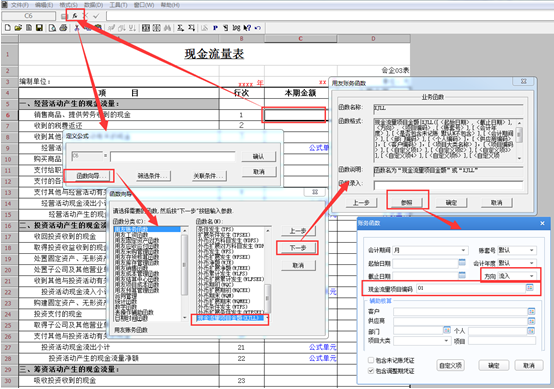Create a new report with the blank page icon
Viewport: 554px width, 389px height.
[x=8, y=28]
